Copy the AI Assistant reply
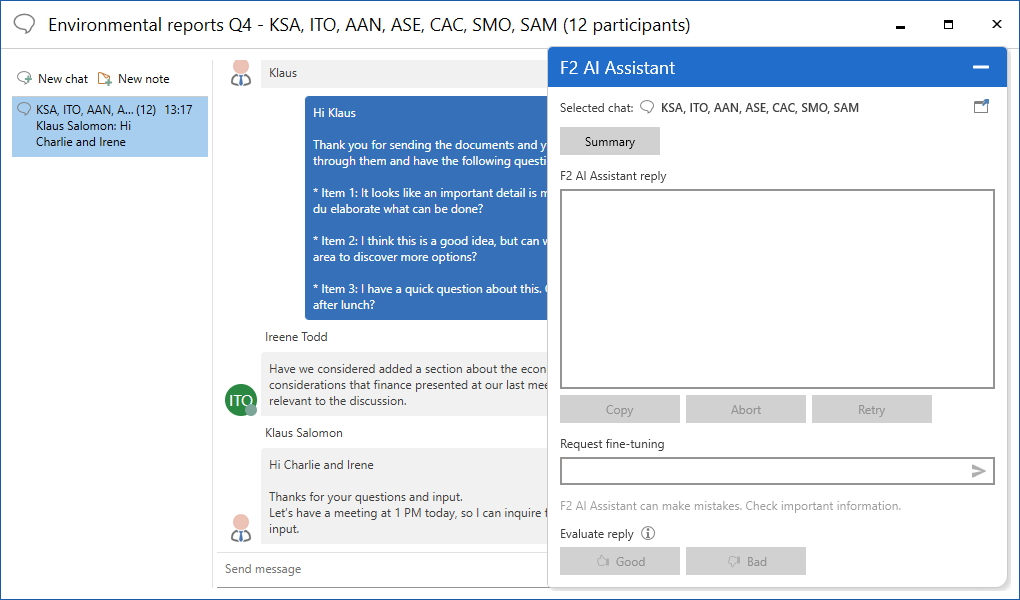The width and height of the screenshot is (1020, 600). [x=619, y=409]
